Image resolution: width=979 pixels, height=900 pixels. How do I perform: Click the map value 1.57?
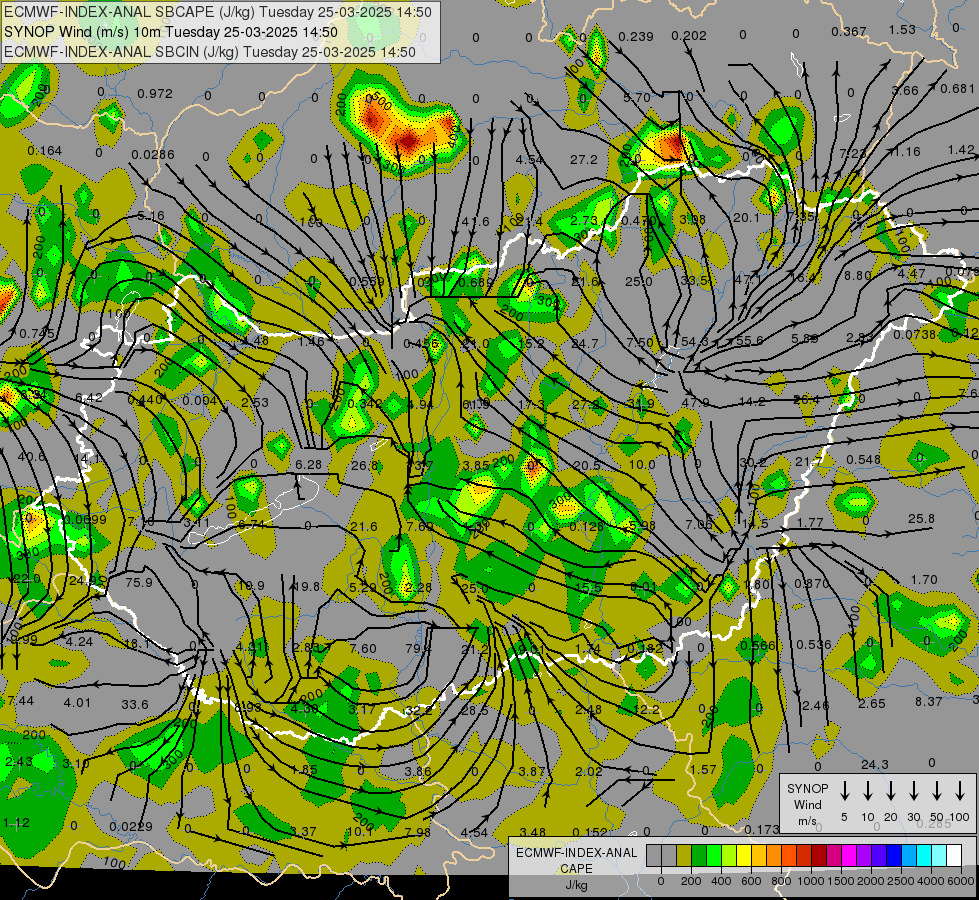pos(703,769)
